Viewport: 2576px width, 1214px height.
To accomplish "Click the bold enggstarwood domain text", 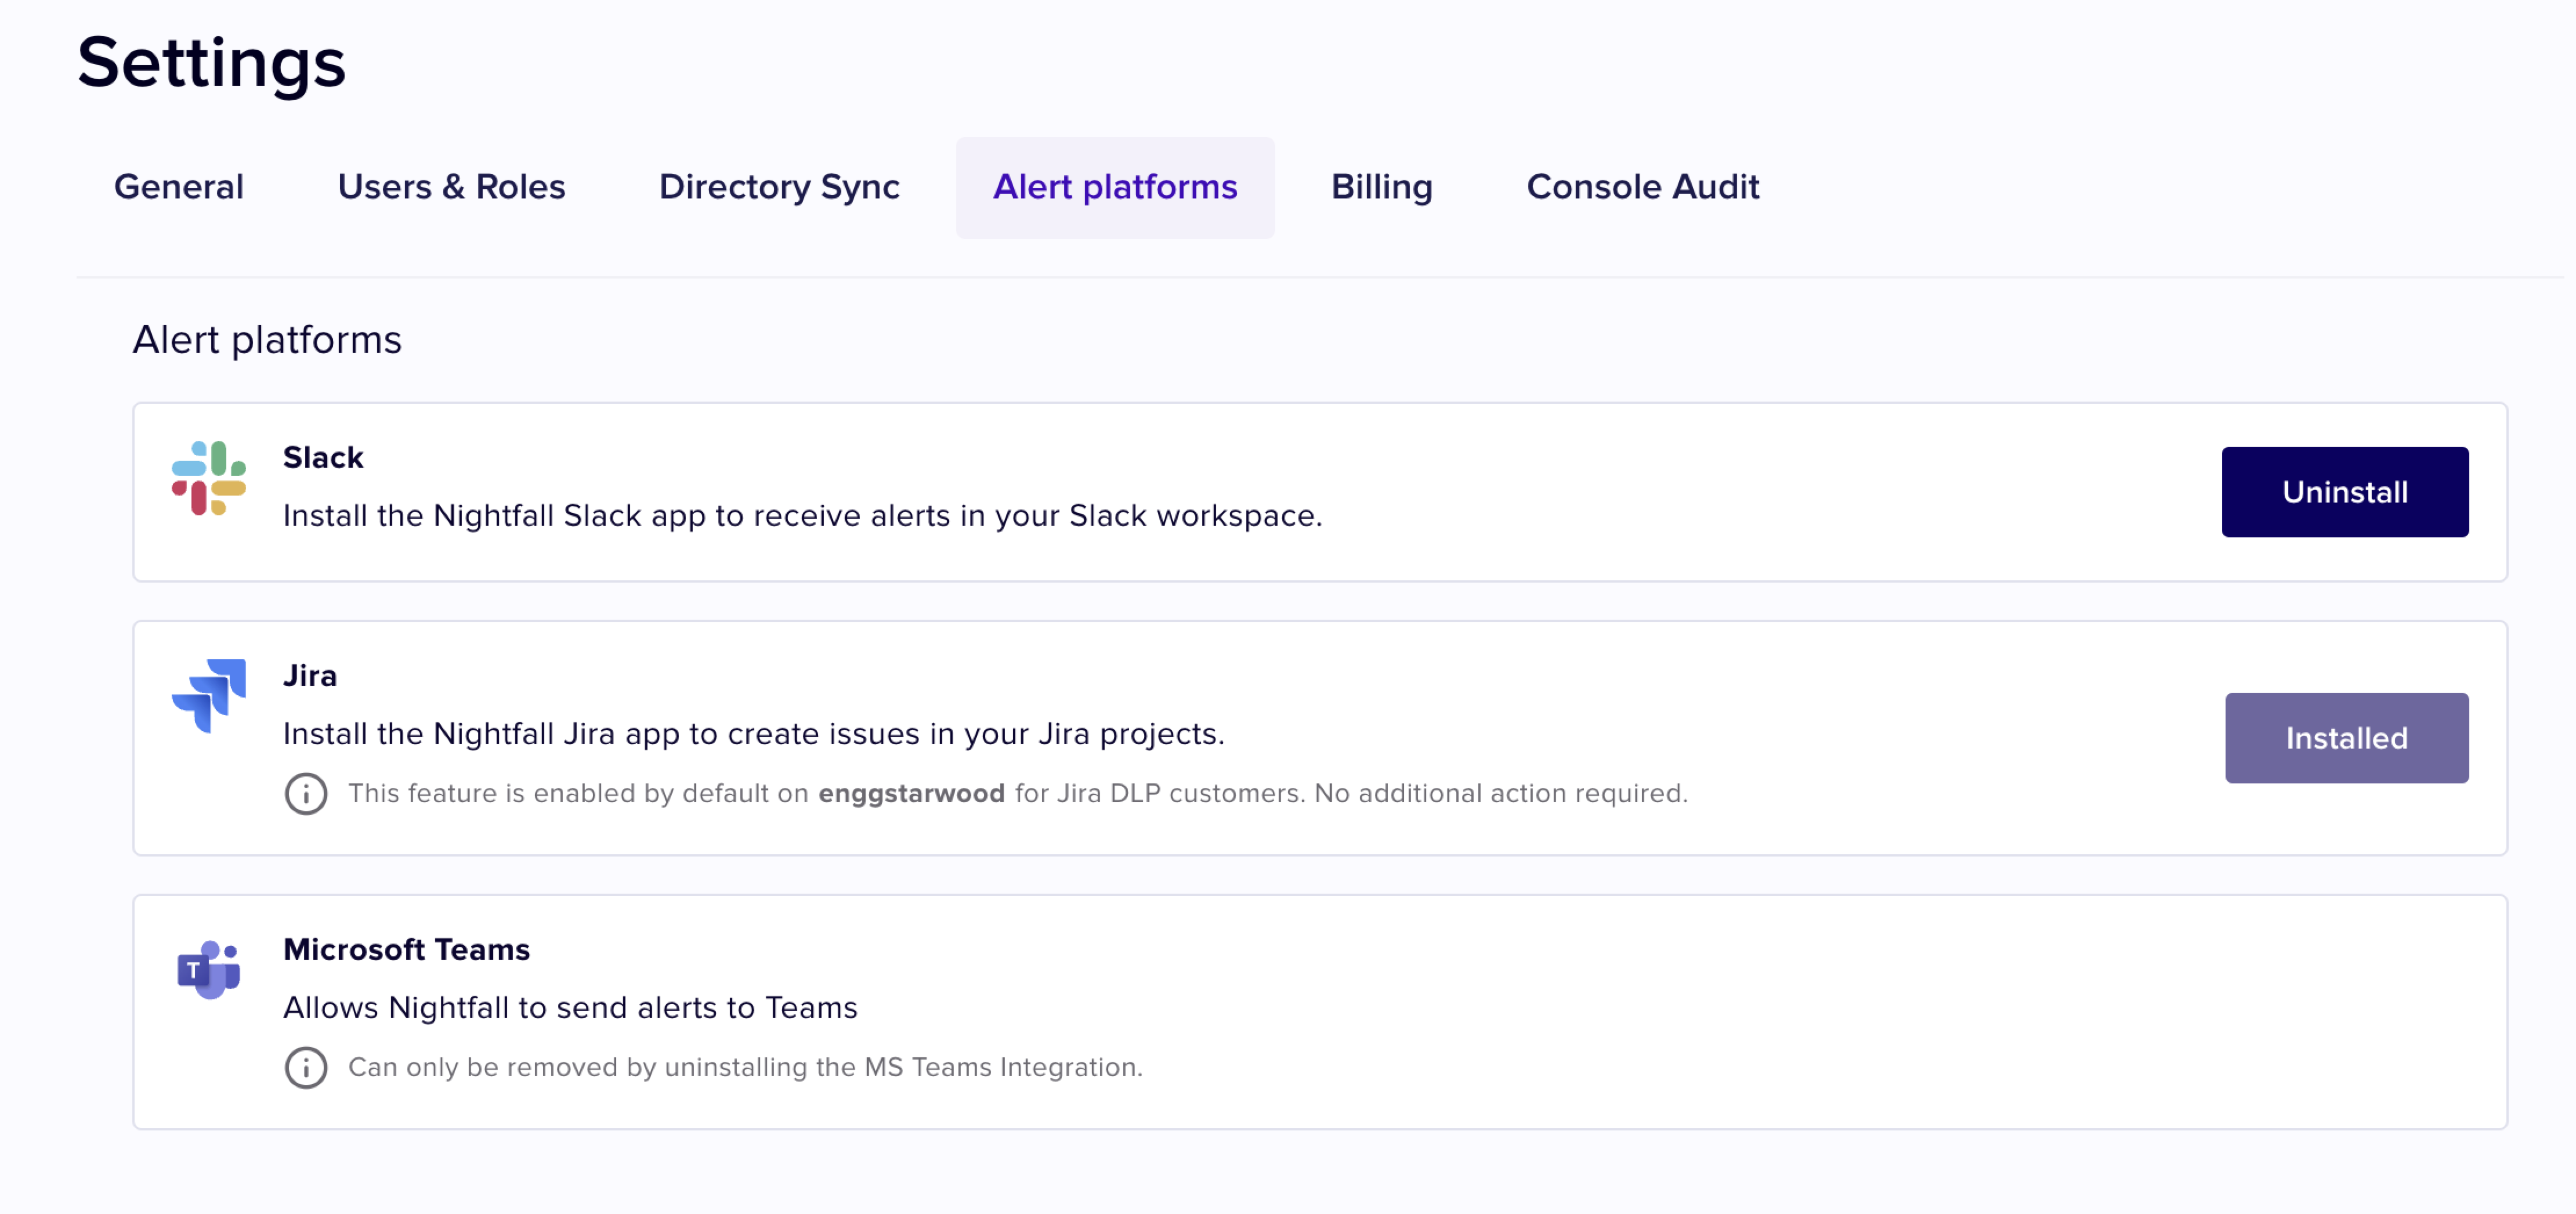I will coord(911,794).
